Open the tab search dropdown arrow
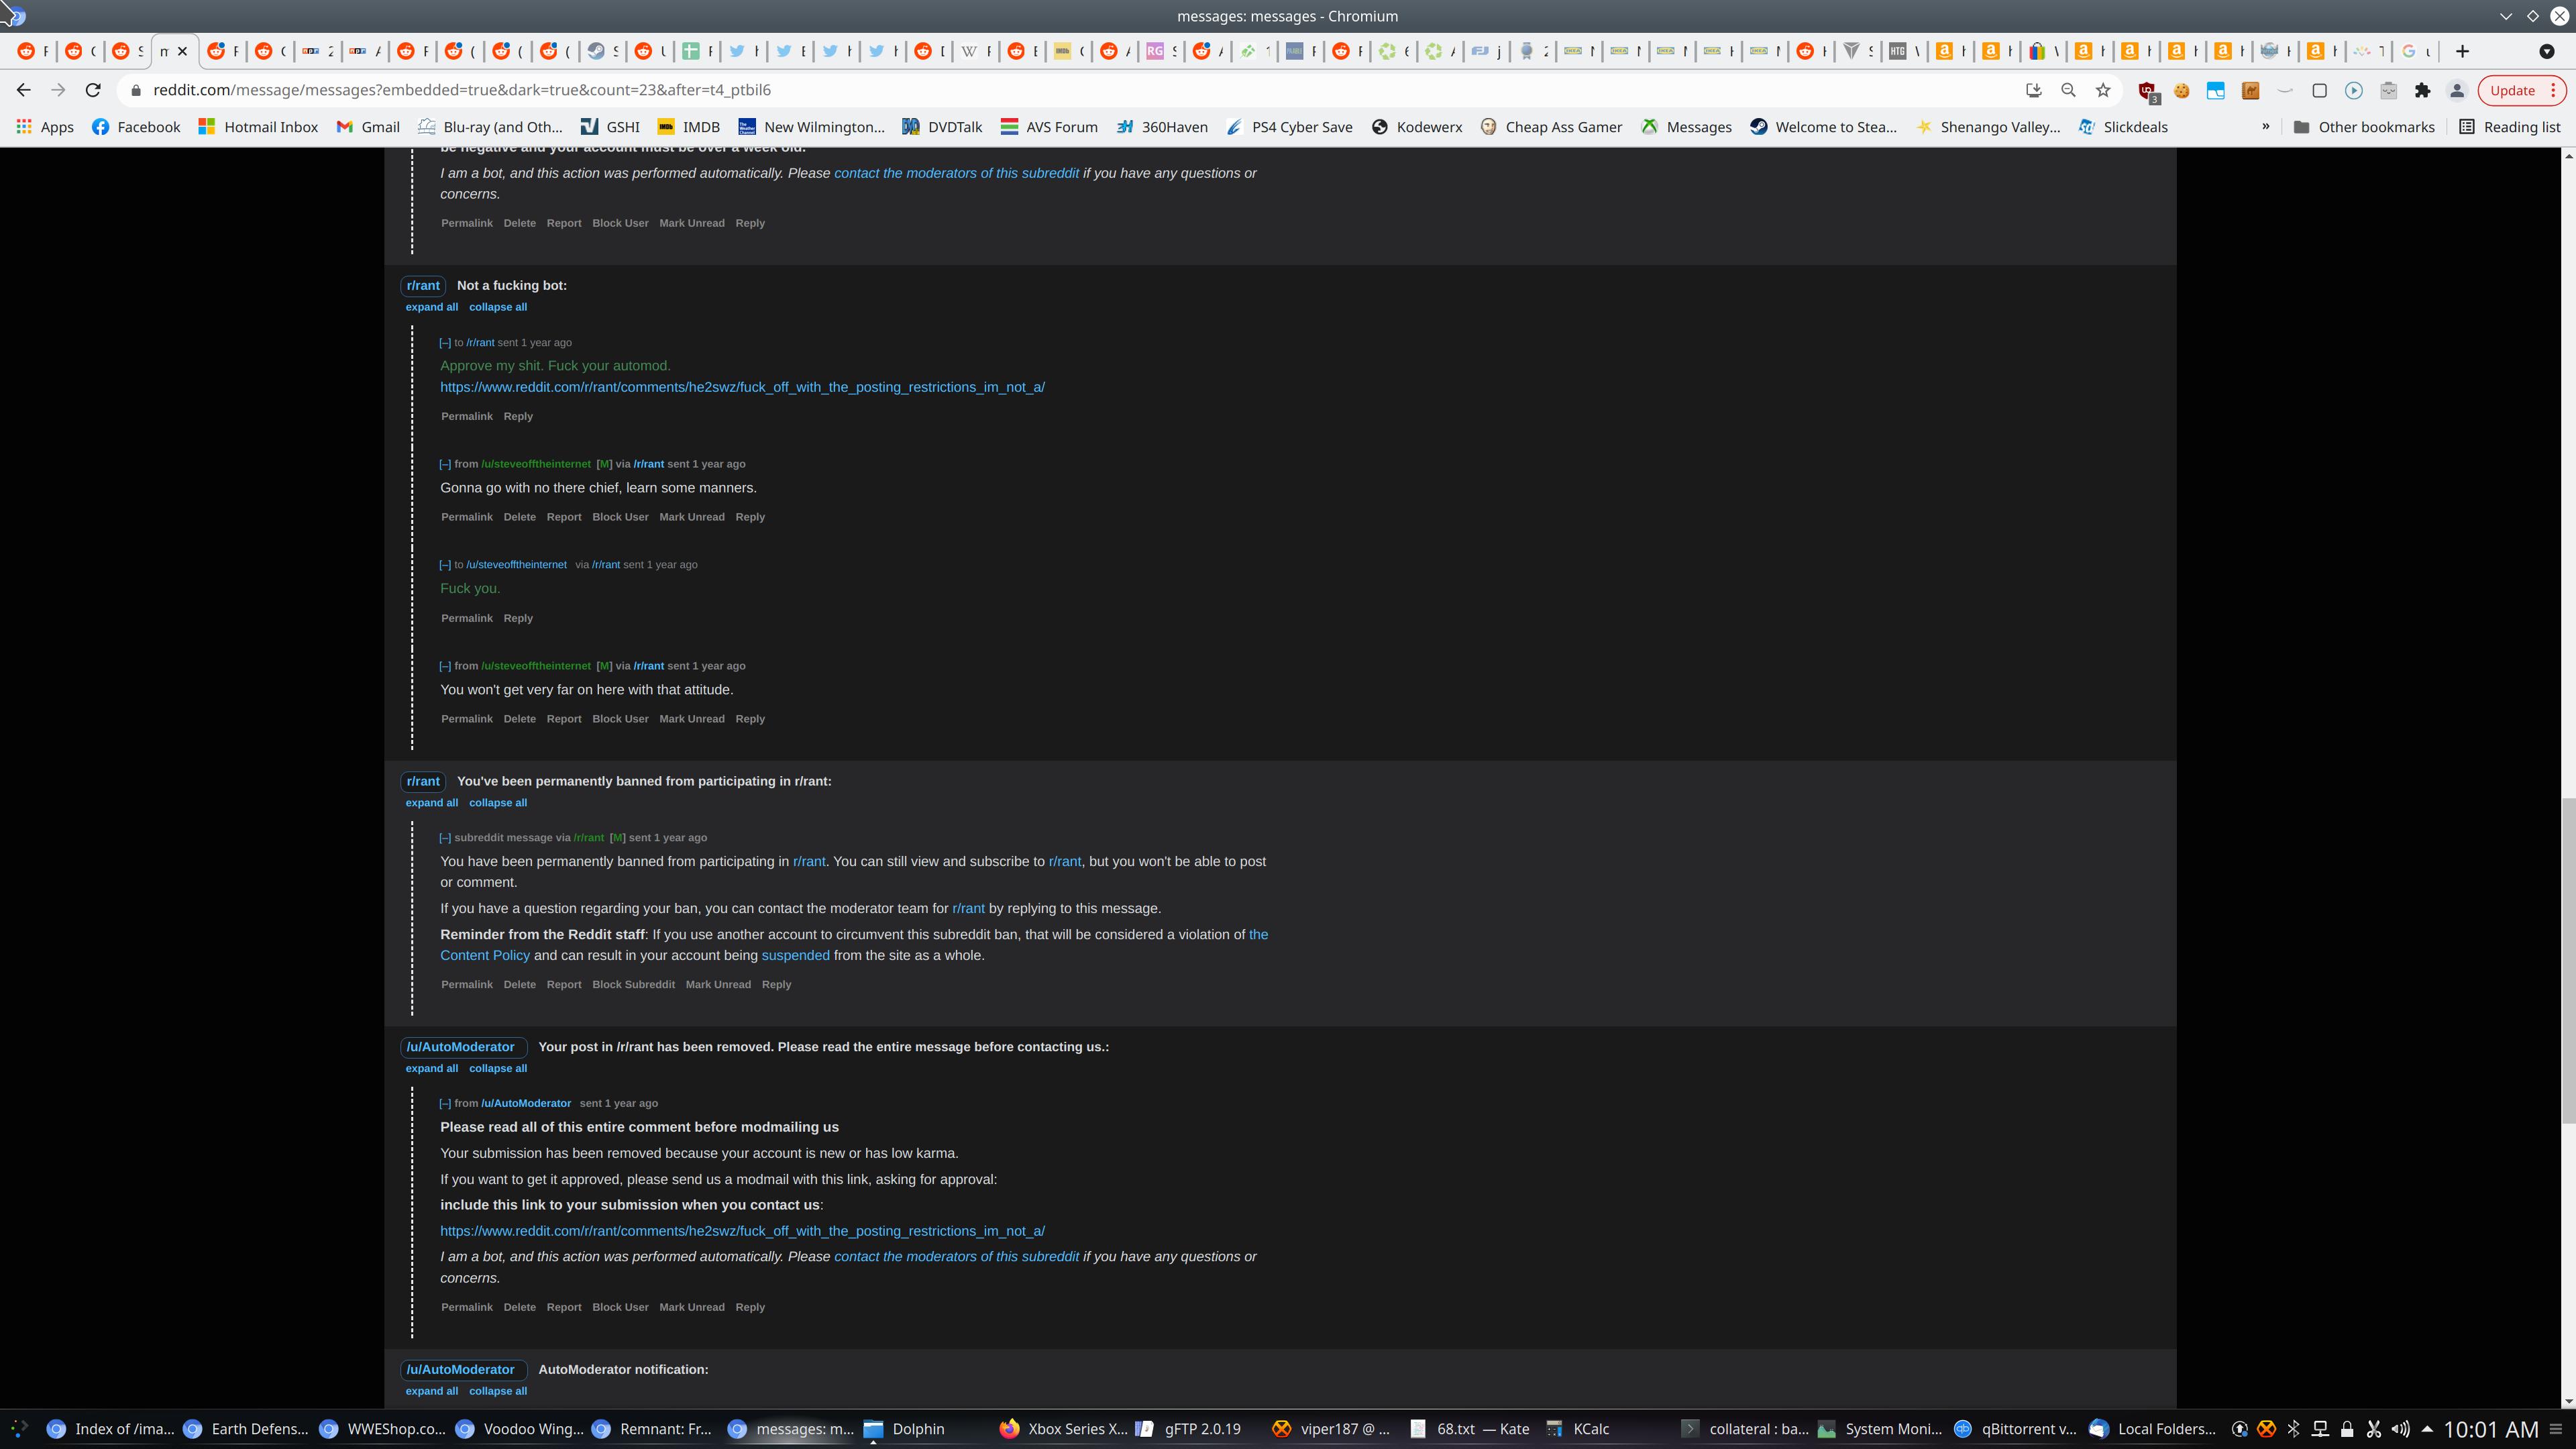 click(x=2546, y=51)
